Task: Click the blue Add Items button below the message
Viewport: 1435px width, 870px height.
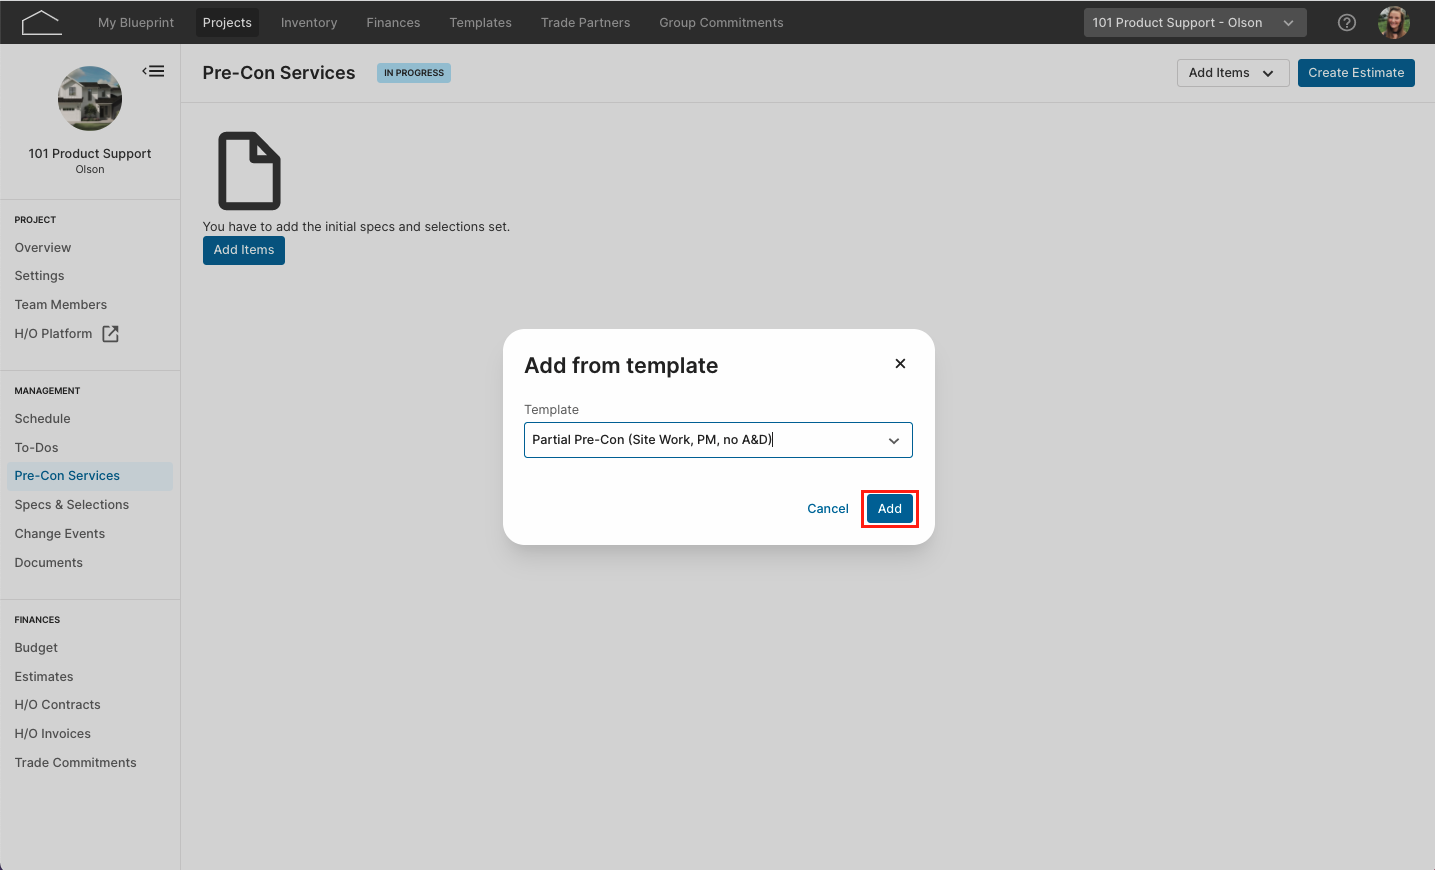Action: [244, 250]
